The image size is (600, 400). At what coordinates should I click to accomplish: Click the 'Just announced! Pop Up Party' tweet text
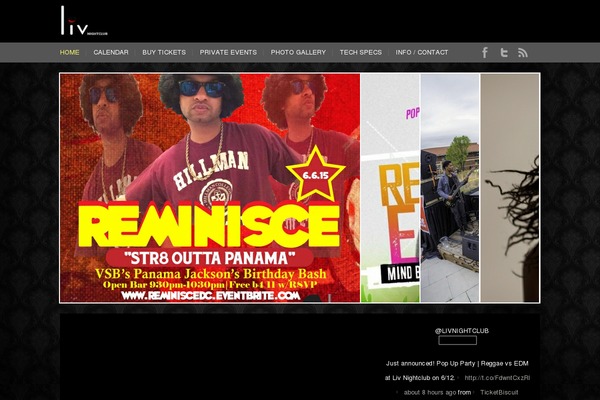tap(457, 371)
